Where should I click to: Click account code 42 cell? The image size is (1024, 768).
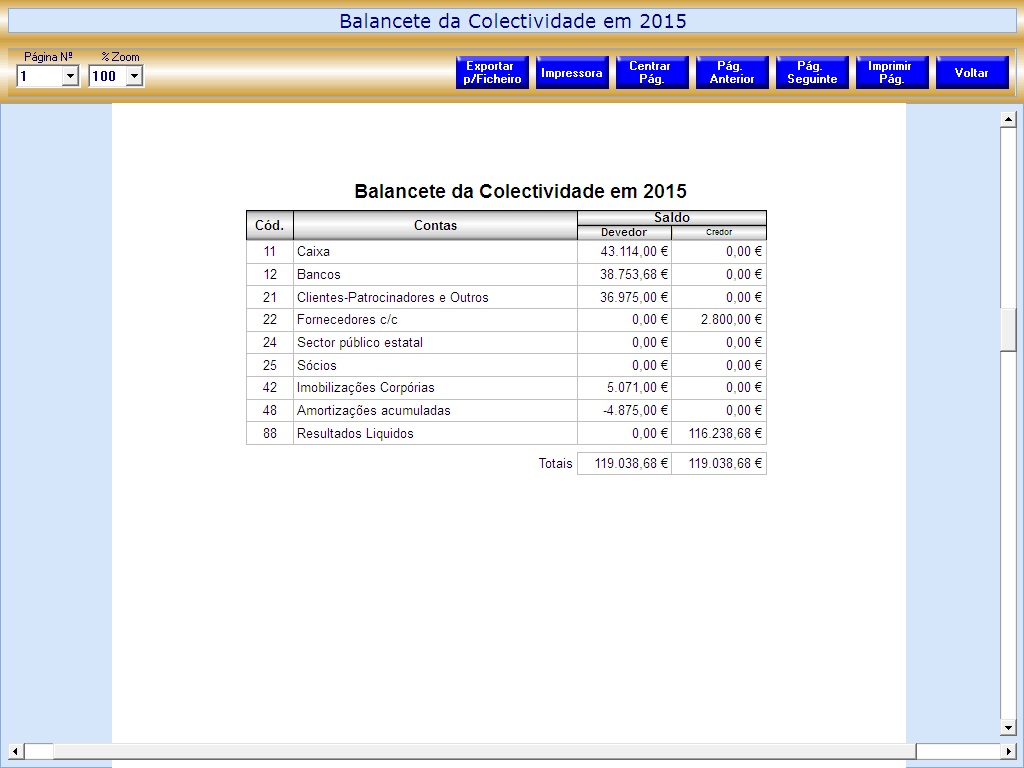tap(270, 387)
